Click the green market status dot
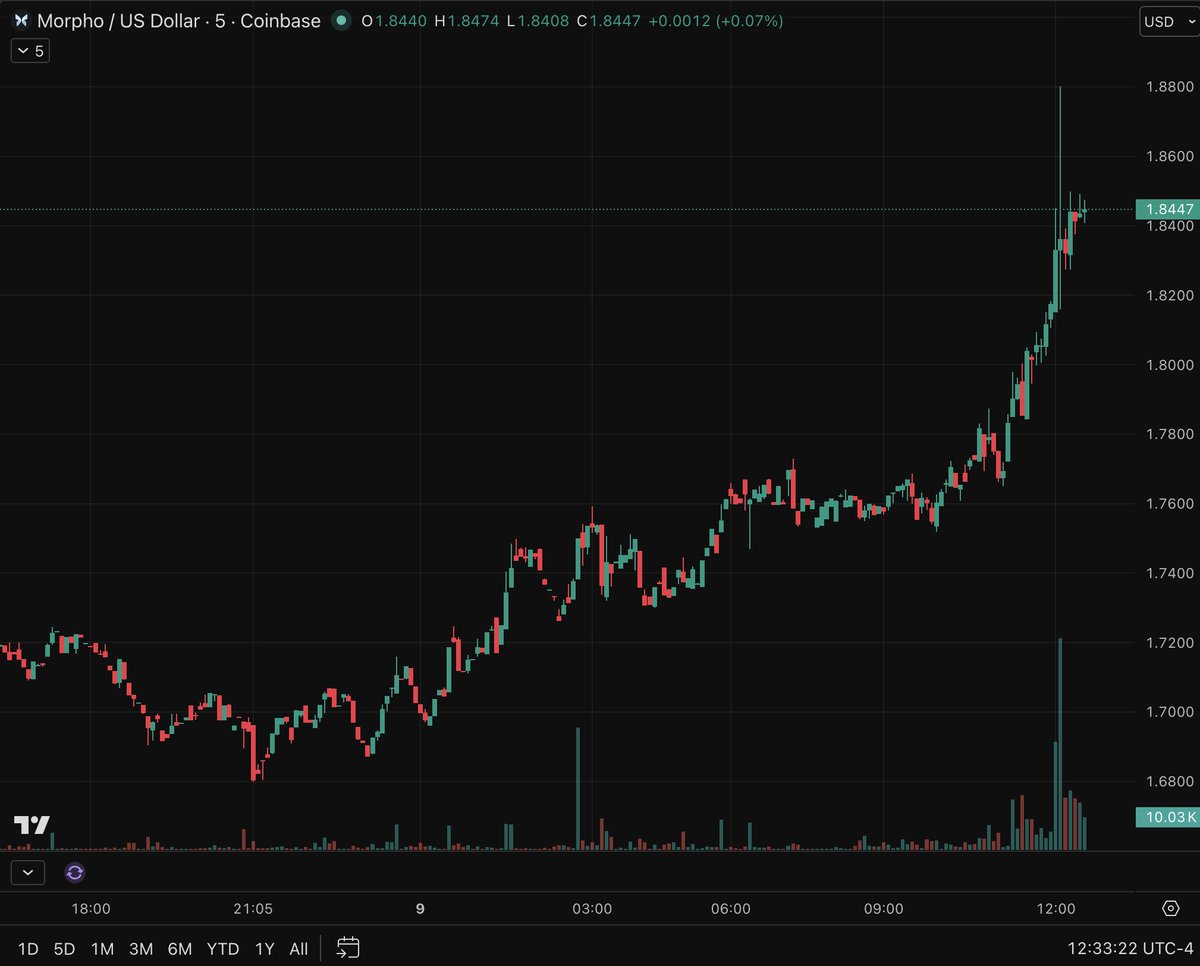The height and width of the screenshot is (966, 1200). coord(342,21)
